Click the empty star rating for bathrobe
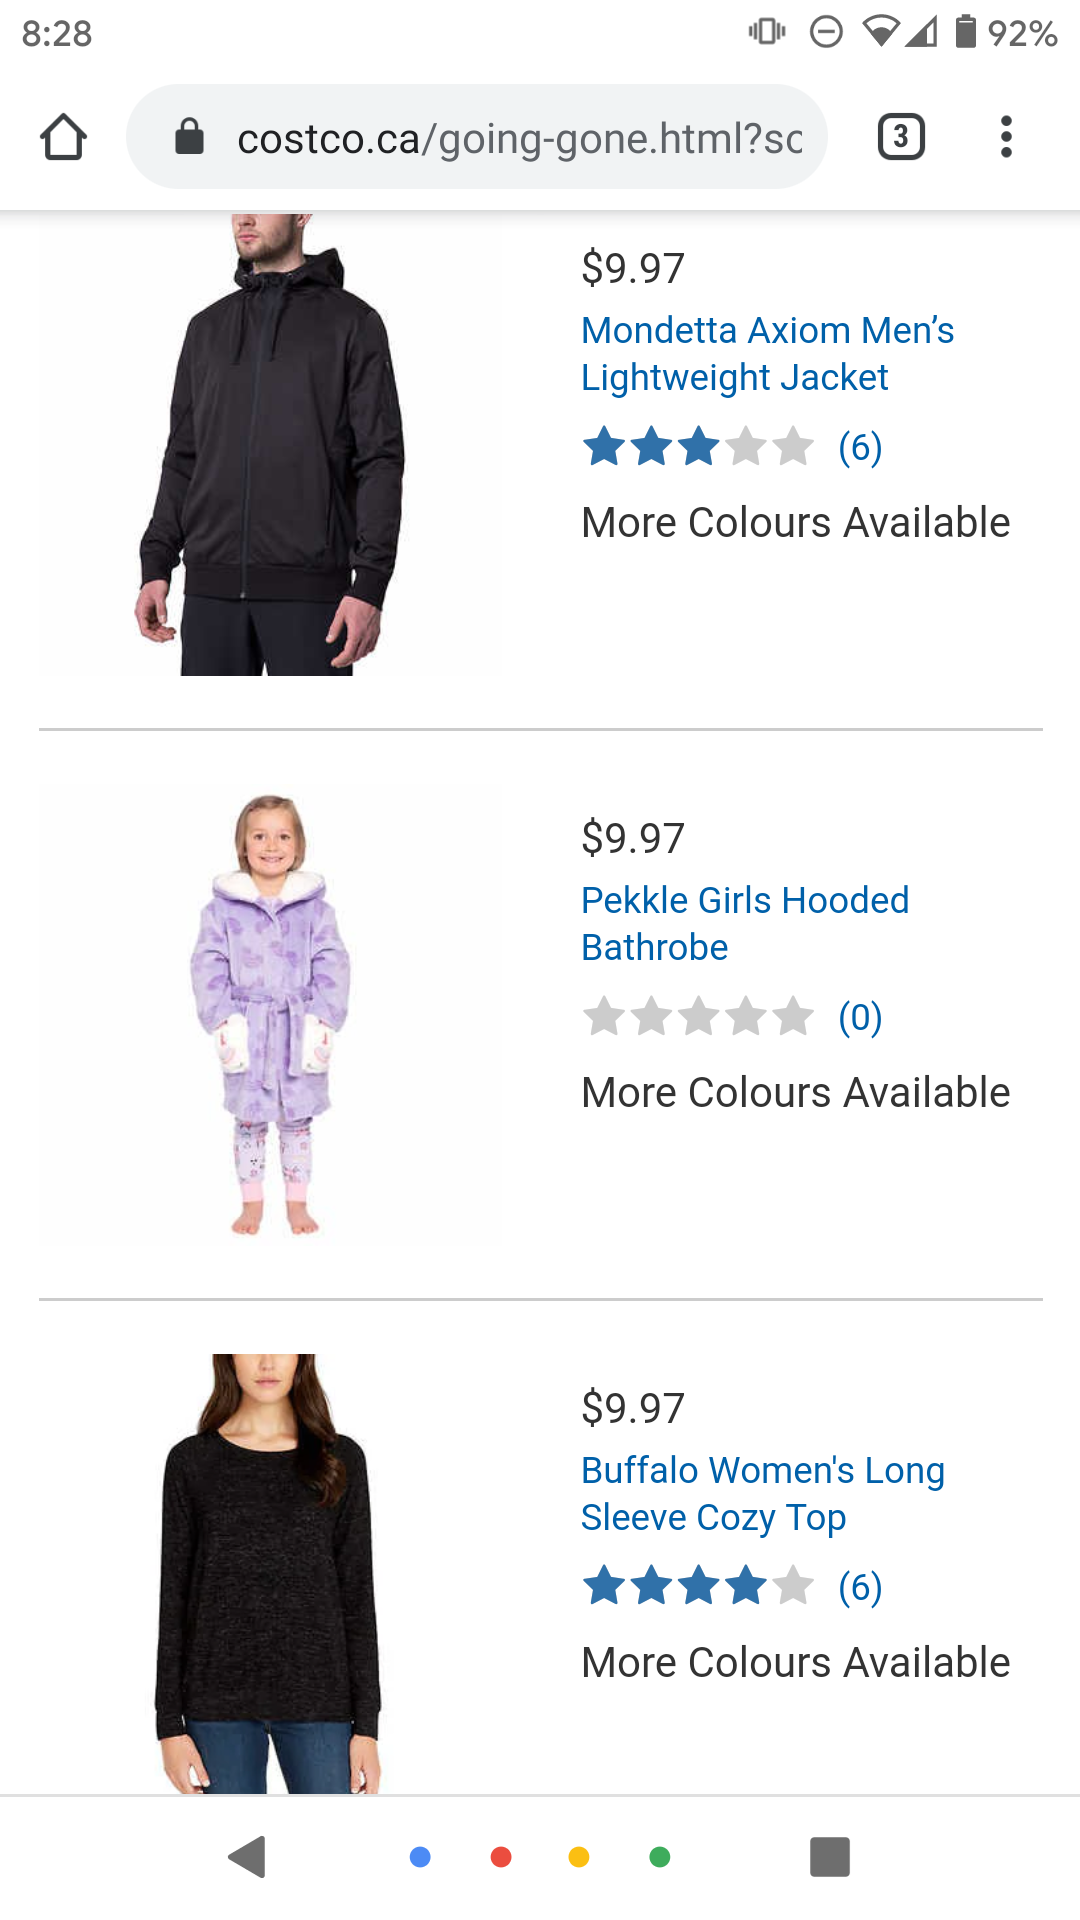1080x1920 pixels. click(698, 1017)
